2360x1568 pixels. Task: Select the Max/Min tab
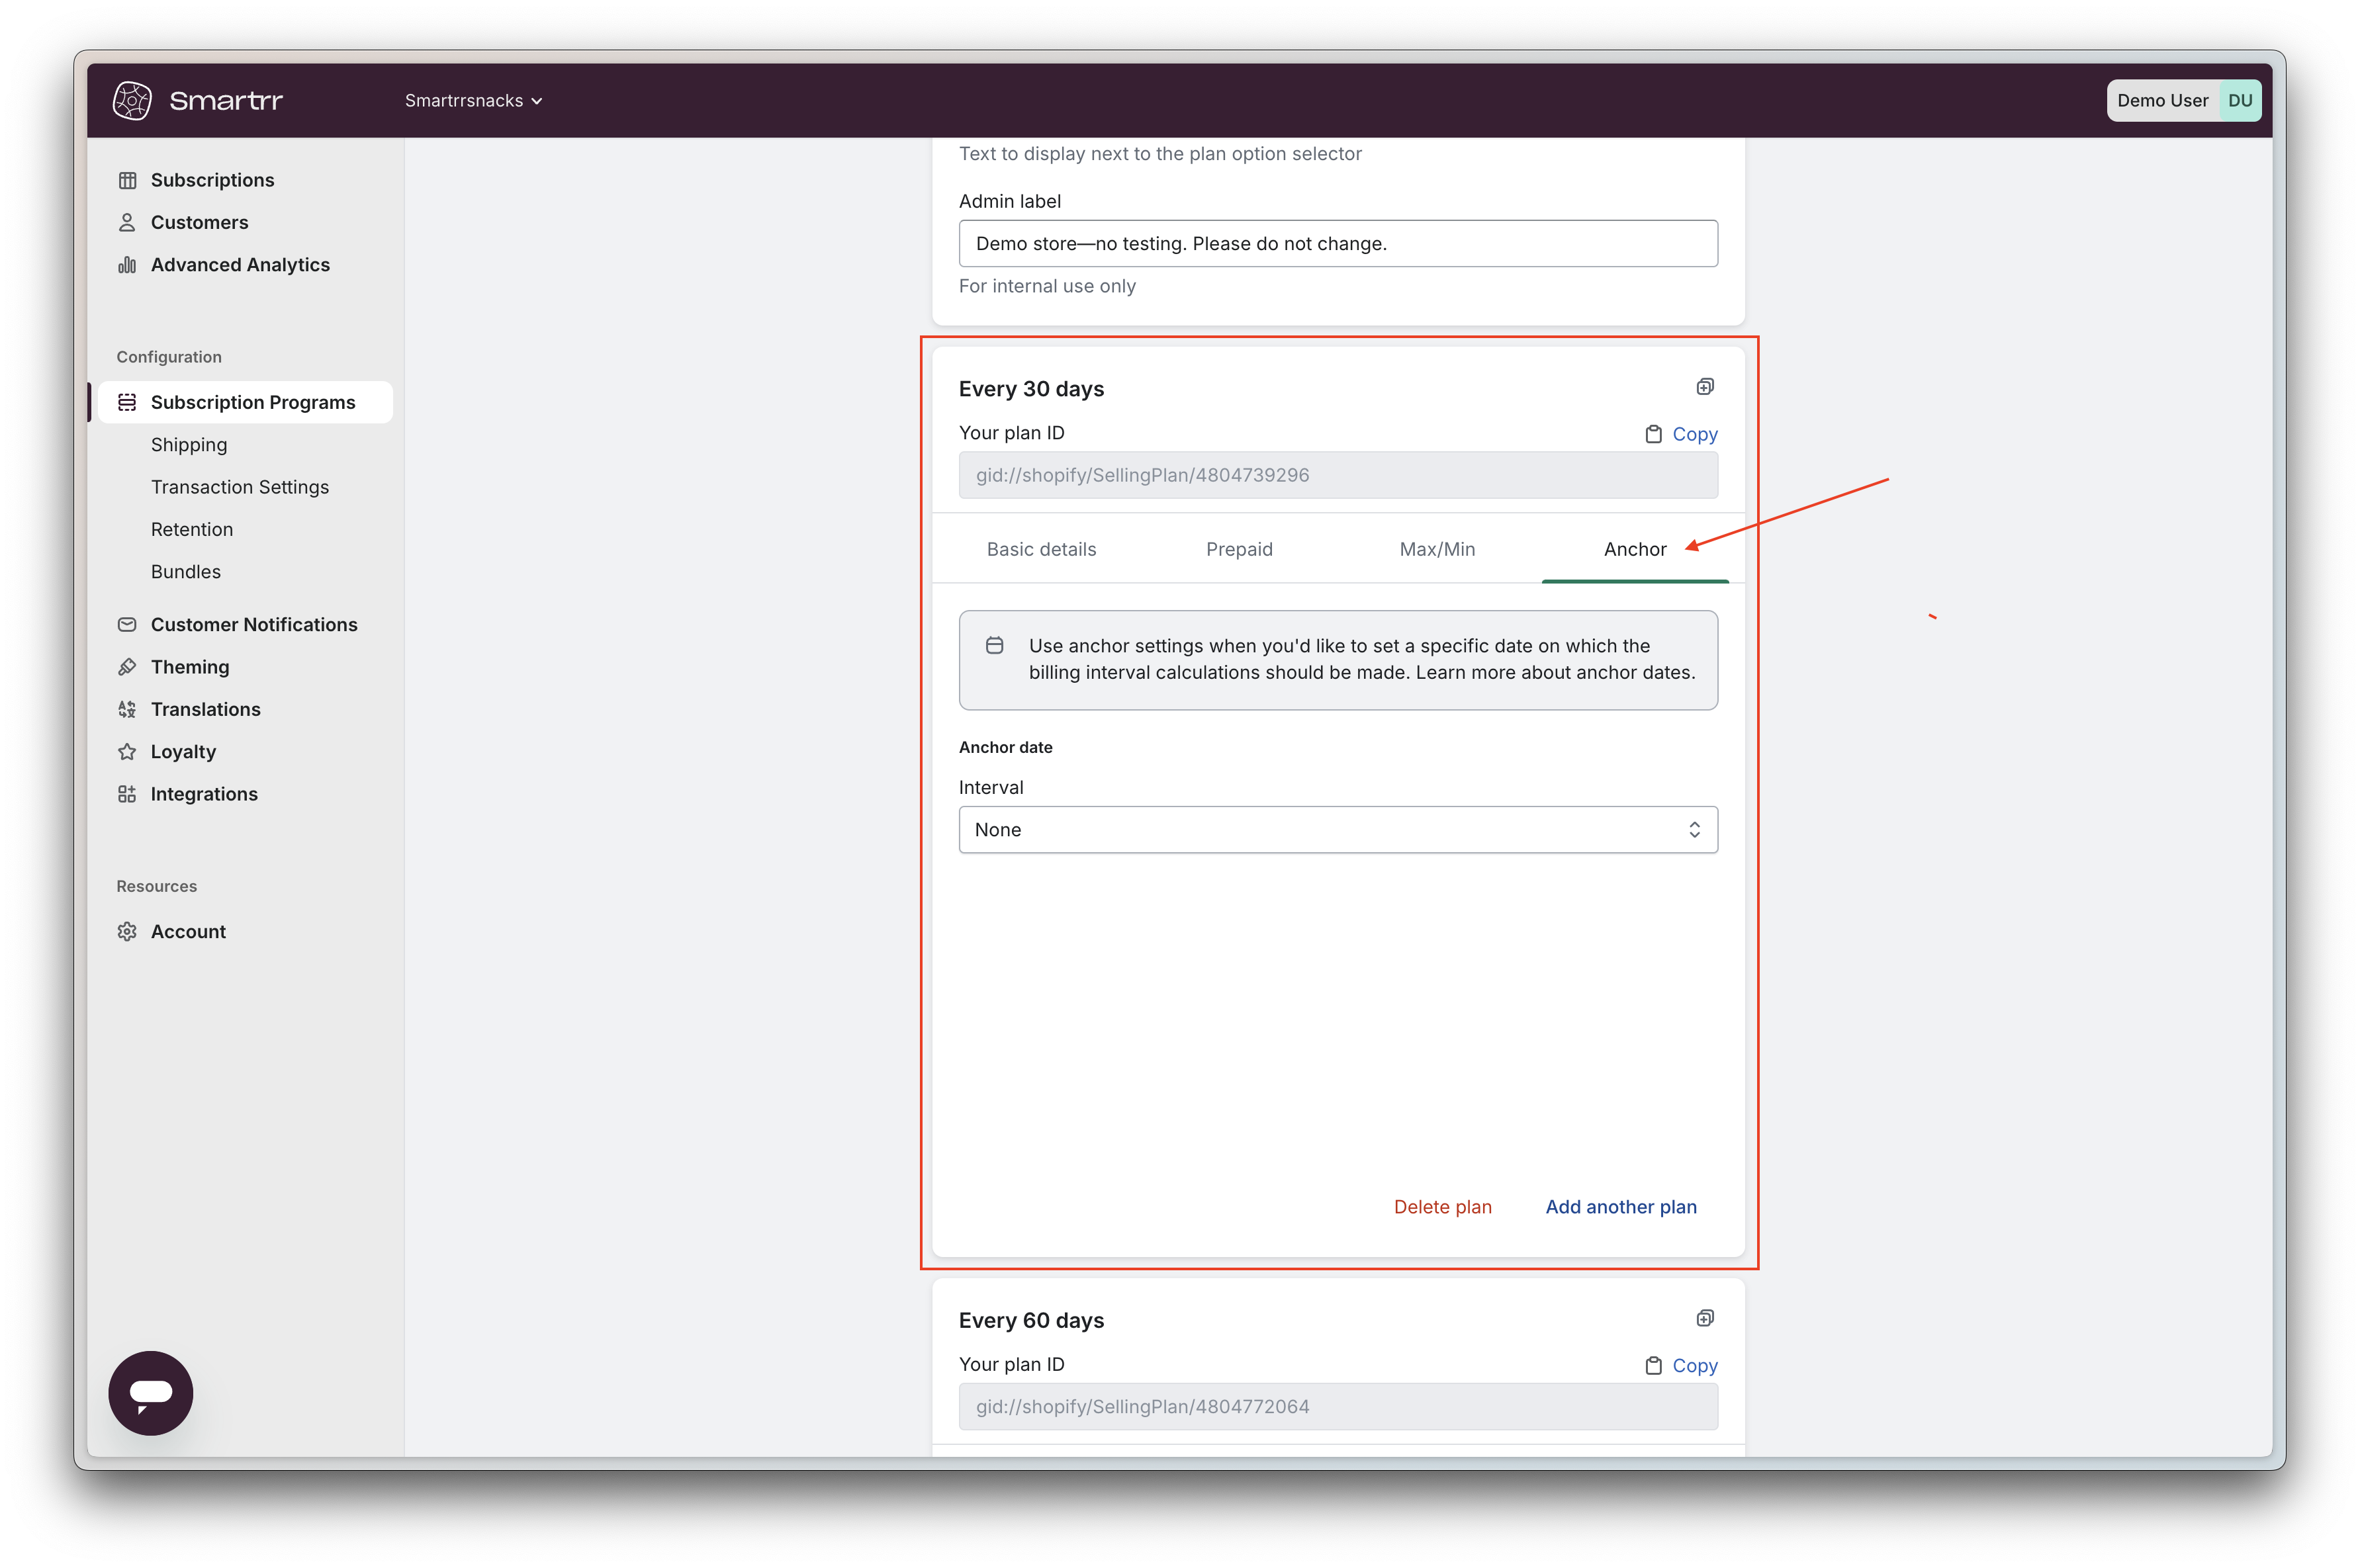[1436, 549]
